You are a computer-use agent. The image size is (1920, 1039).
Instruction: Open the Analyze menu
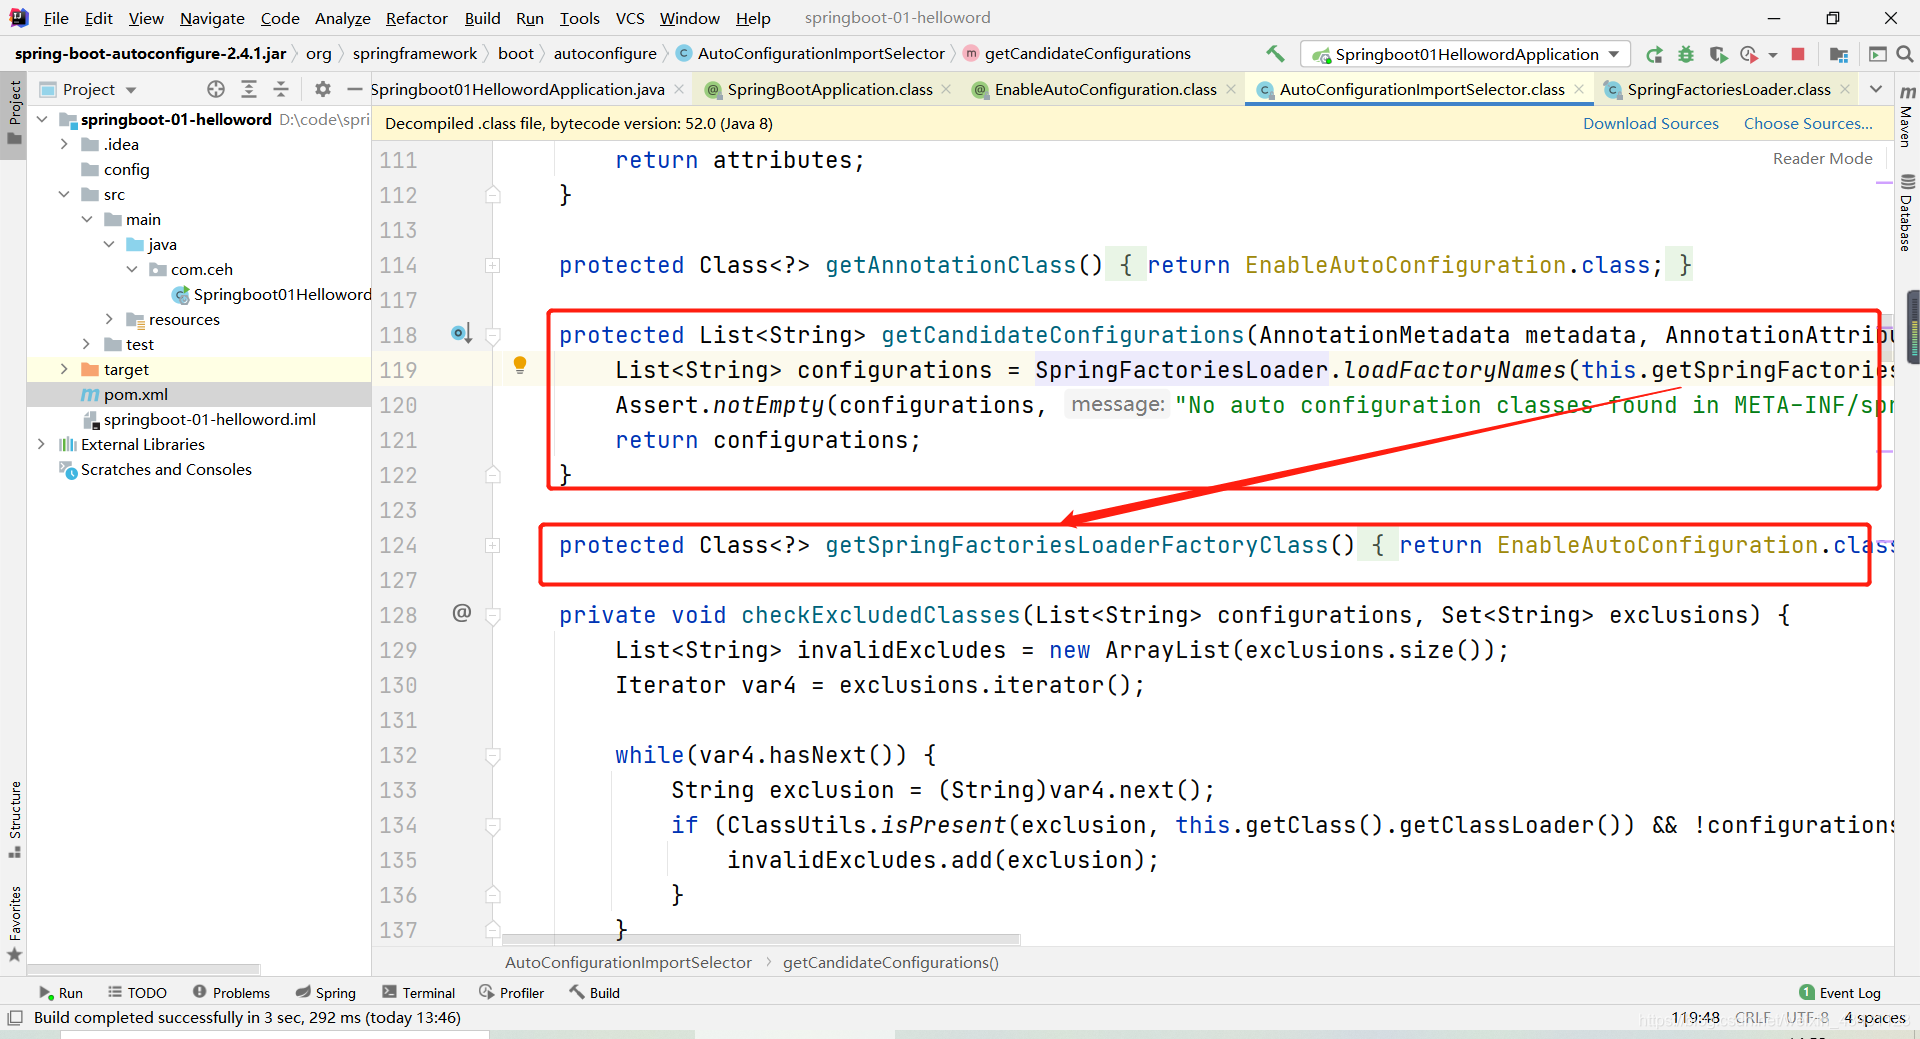342,18
